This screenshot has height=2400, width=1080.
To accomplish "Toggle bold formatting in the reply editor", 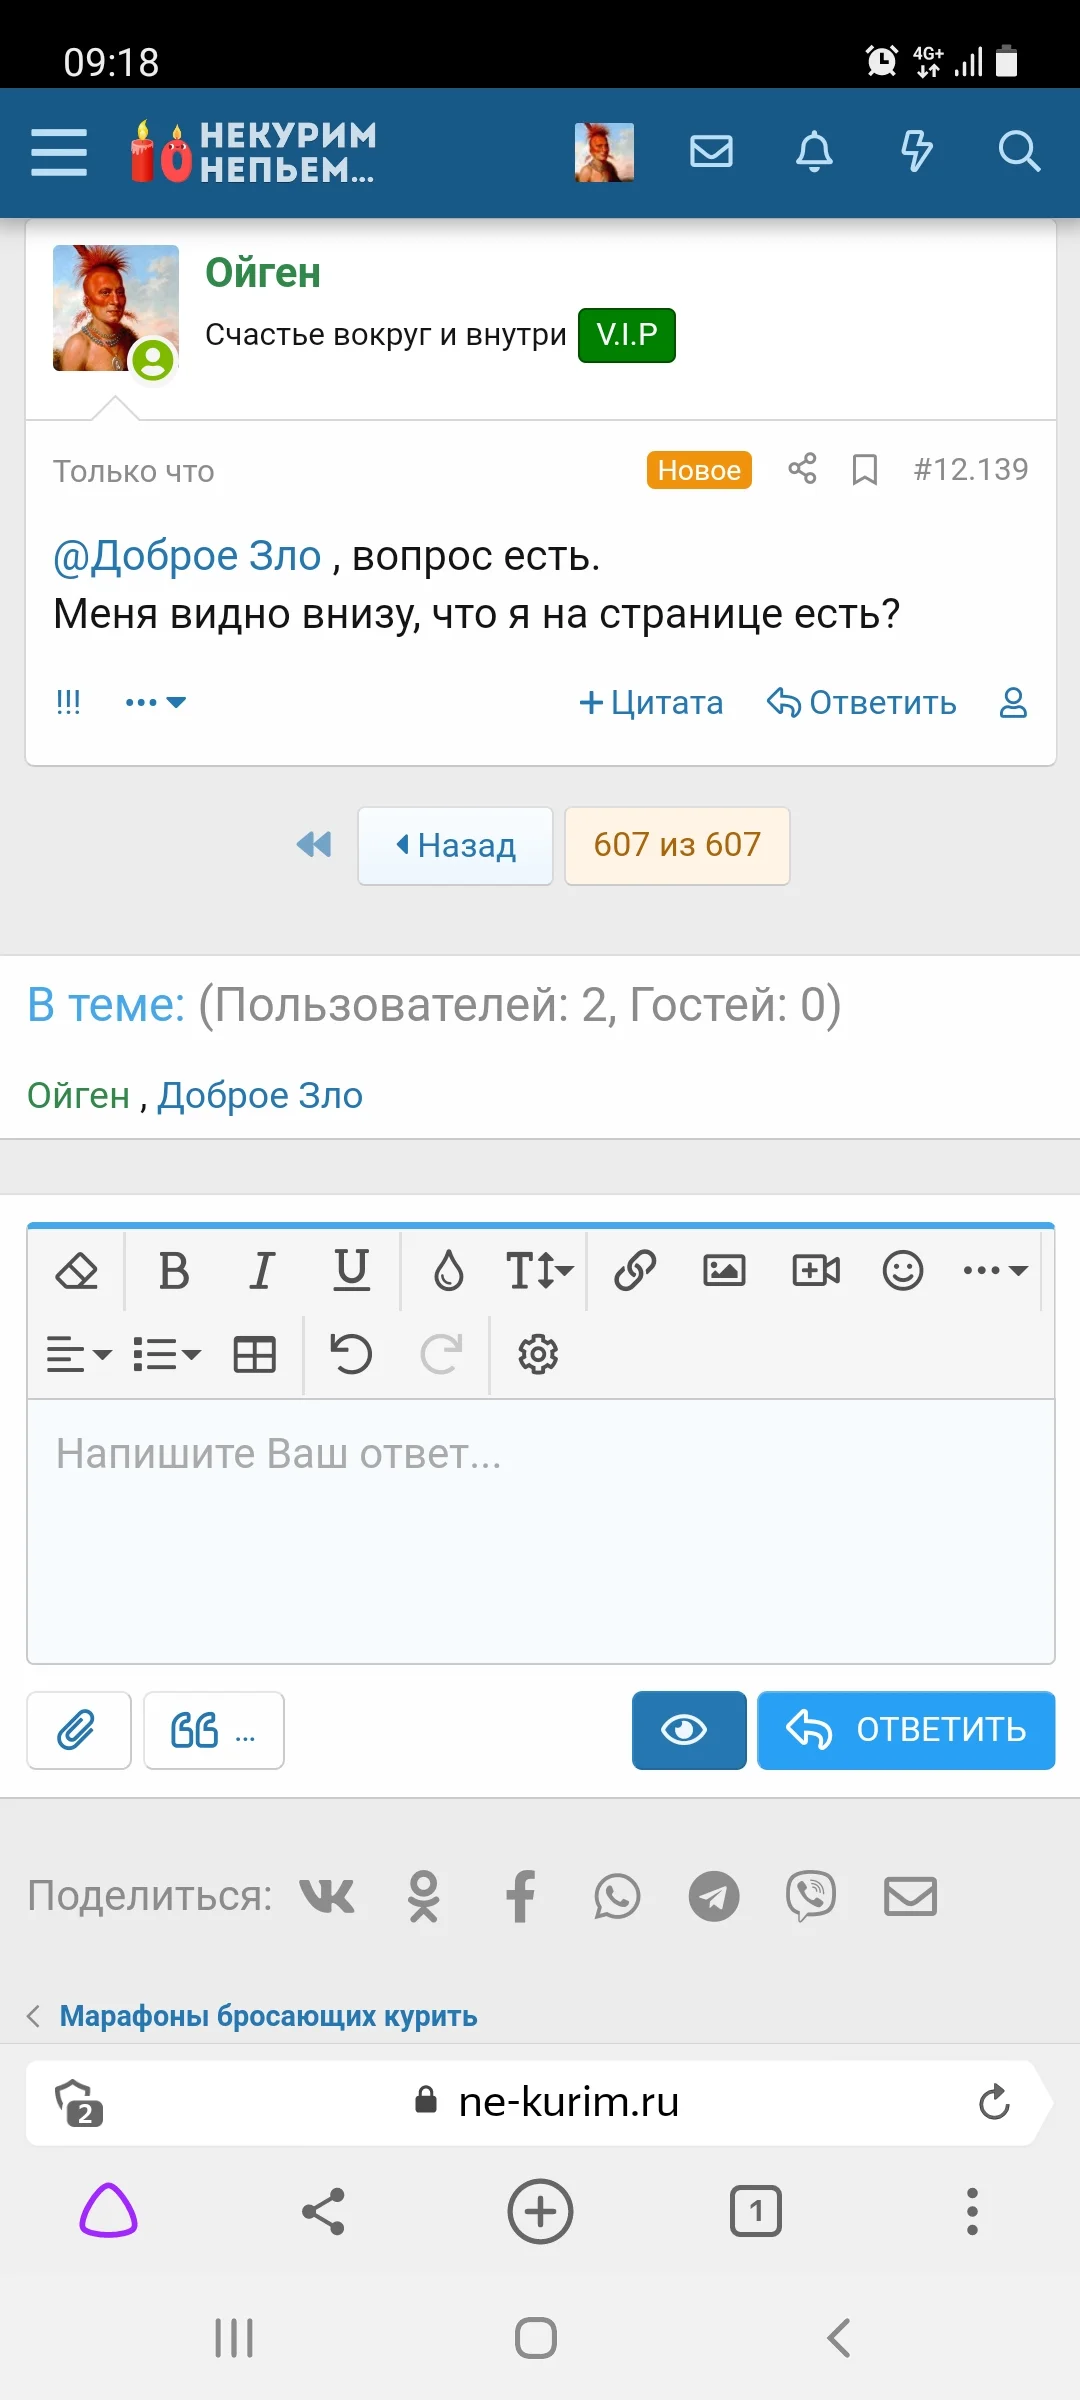I will (x=172, y=1271).
